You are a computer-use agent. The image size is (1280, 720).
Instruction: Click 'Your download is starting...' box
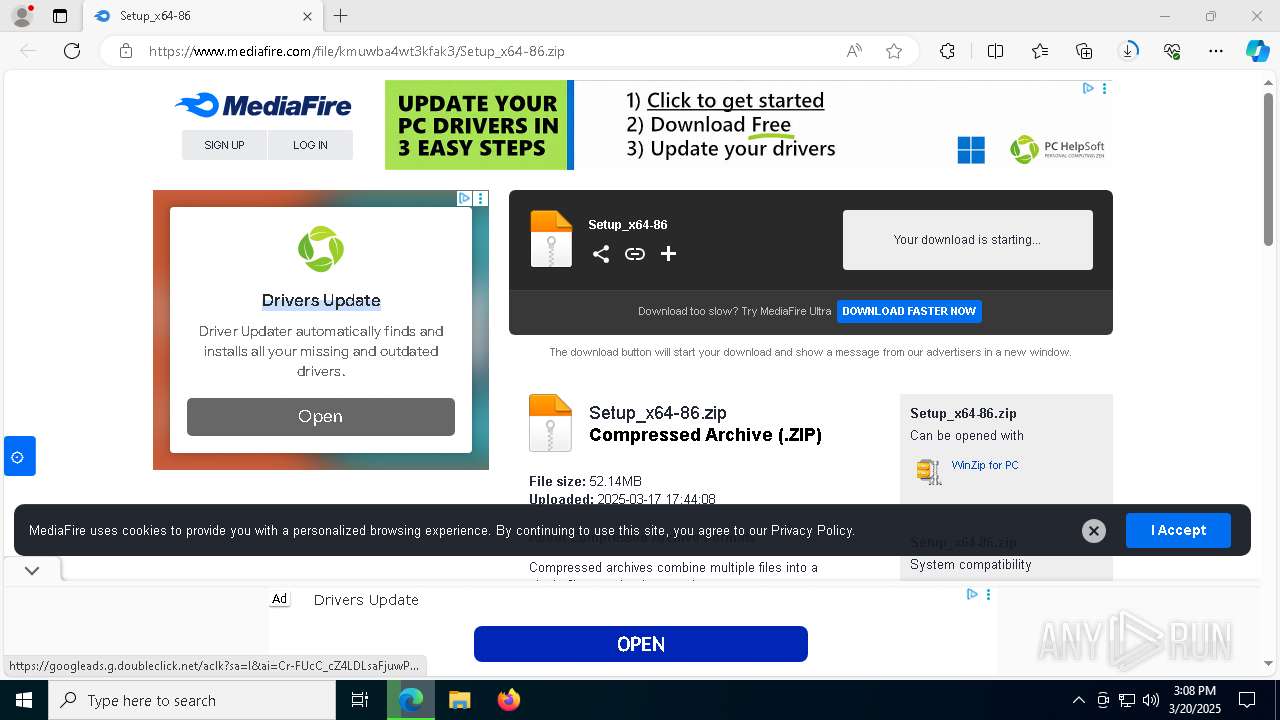pyautogui.click(x=967, y=240)
